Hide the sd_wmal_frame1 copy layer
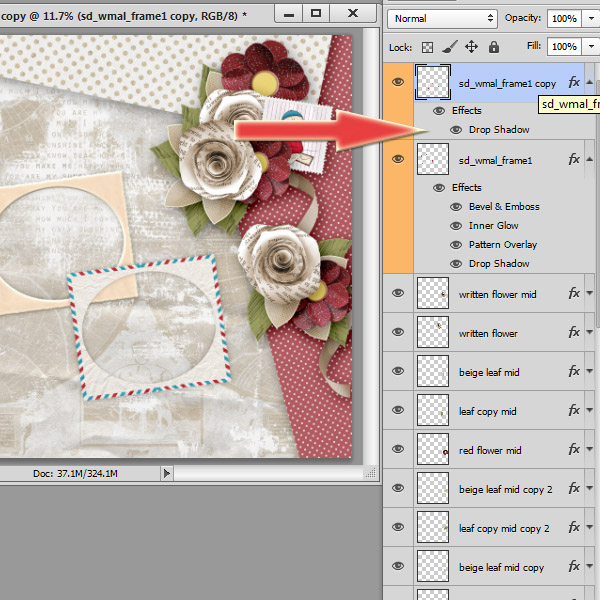600x600 pixels. click(x=398, y=83)
